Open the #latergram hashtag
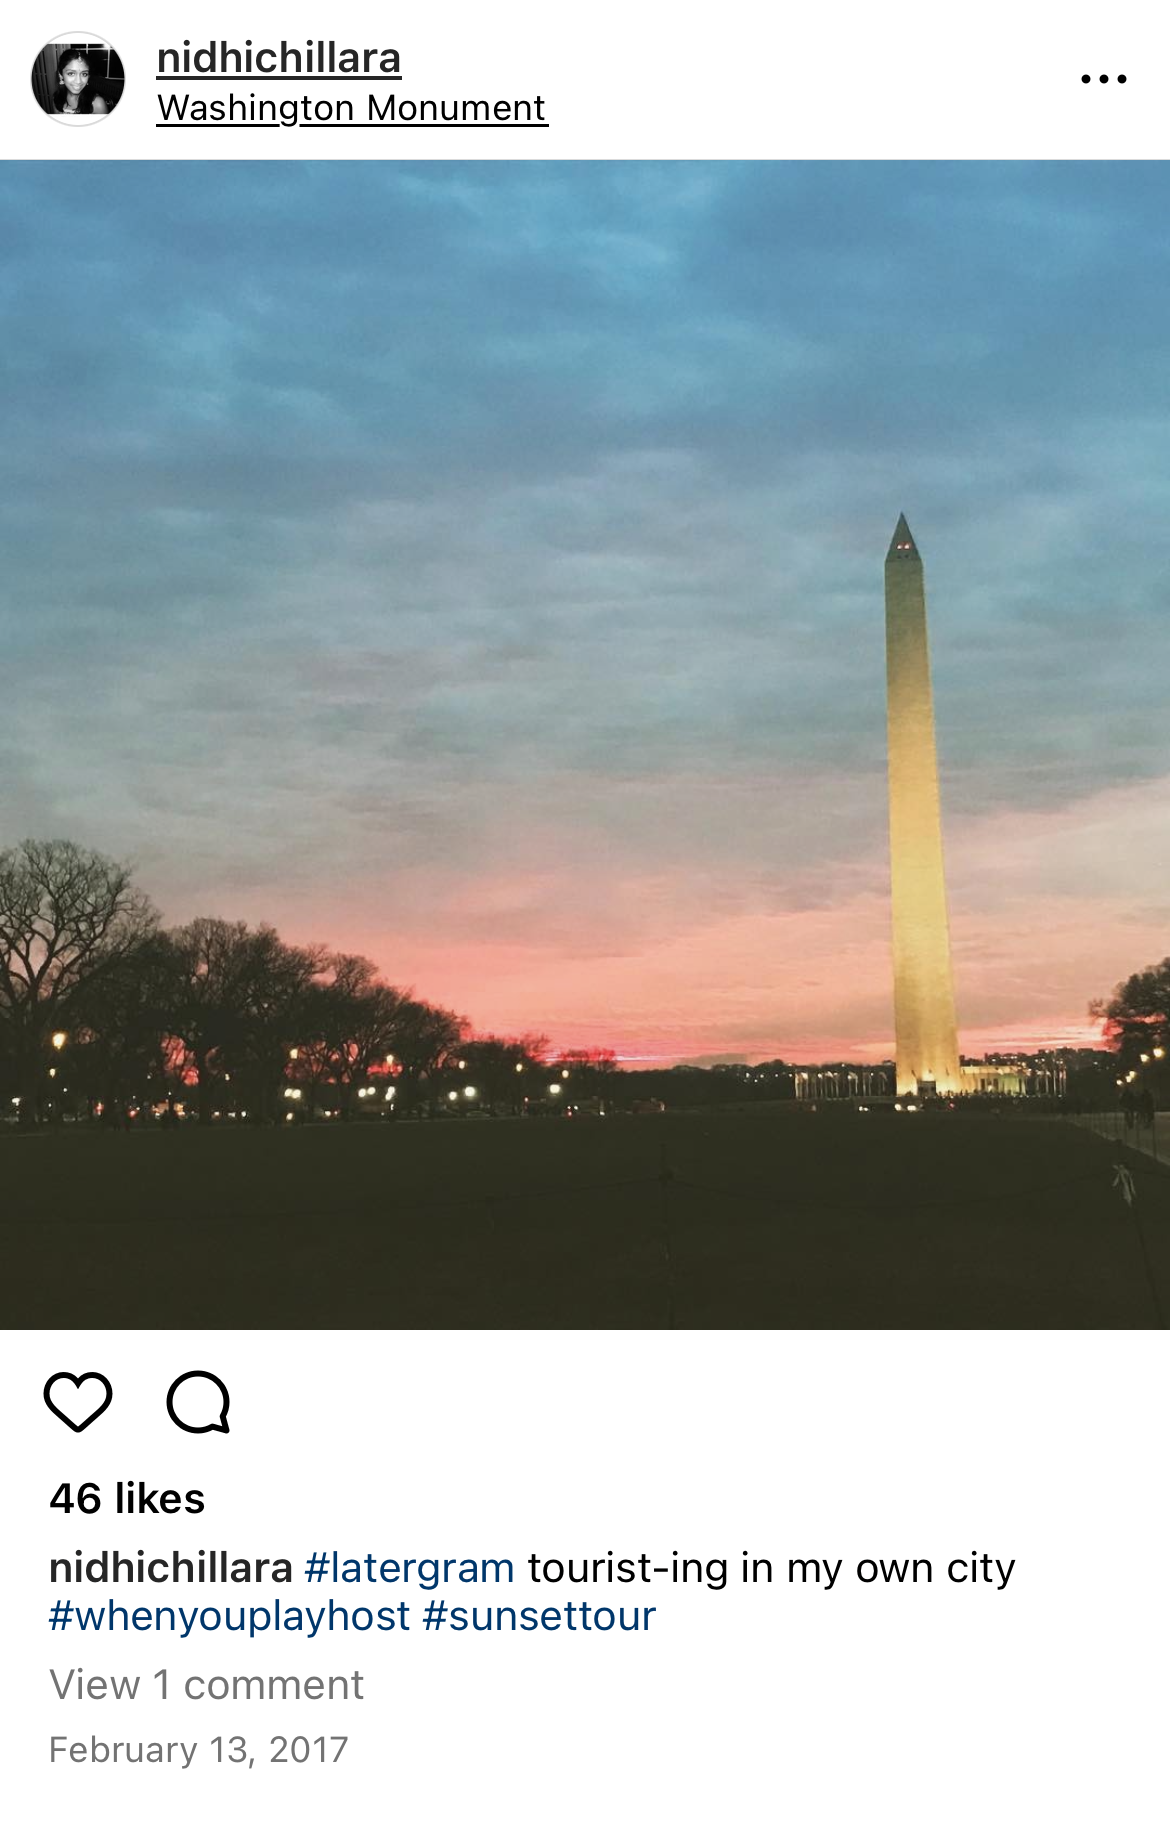 (x=410, y=1568)
